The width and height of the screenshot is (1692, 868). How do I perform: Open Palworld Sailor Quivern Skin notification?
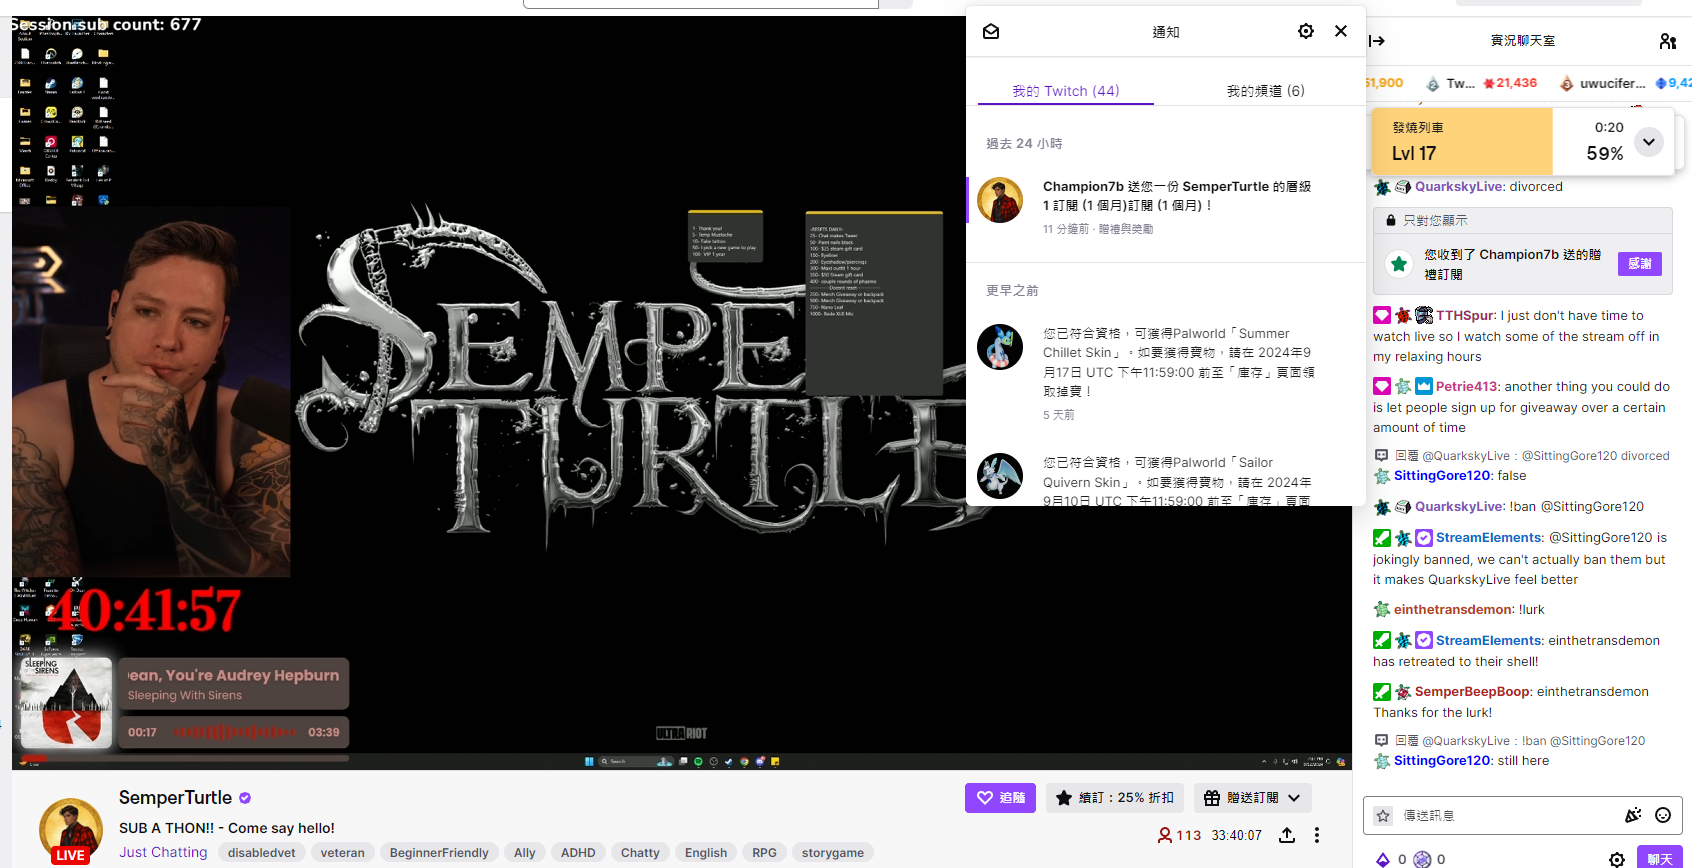tap(1166, 480)
